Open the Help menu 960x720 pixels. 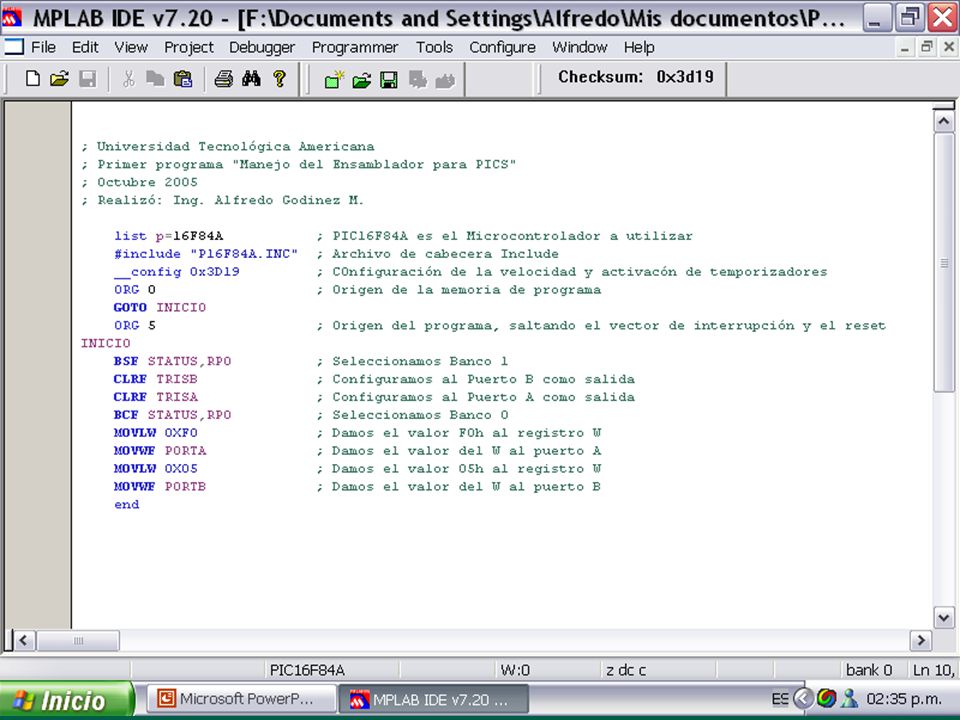pyautogui.click(x=639, y=47)
